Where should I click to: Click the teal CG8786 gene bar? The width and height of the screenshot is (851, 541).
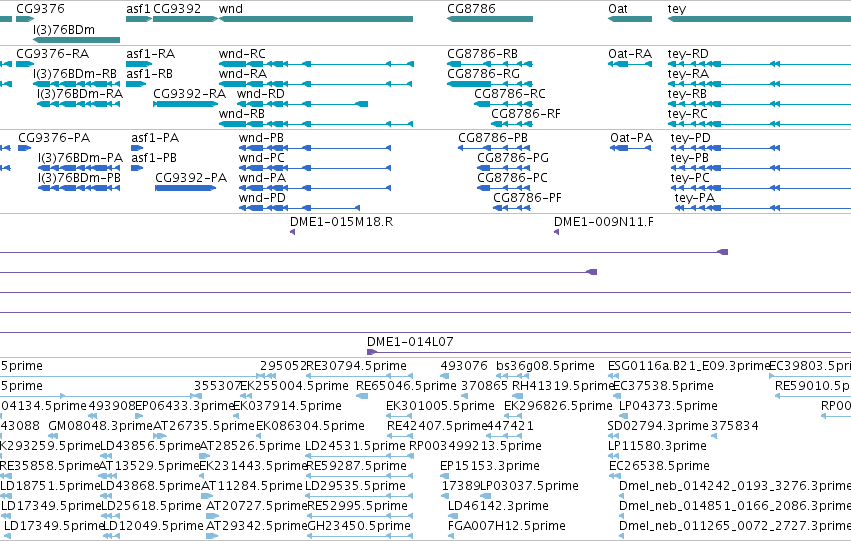(490, 19)
